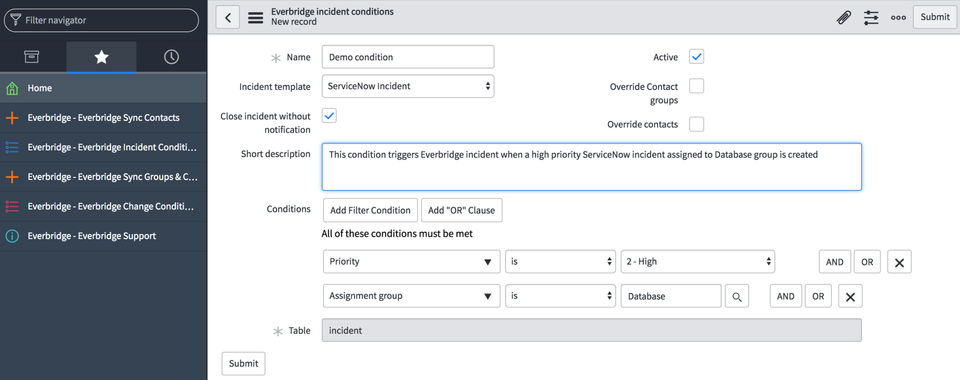The image size is (960, 380).
Task: Switch to the favorites star tab
Action: [102, 57]
